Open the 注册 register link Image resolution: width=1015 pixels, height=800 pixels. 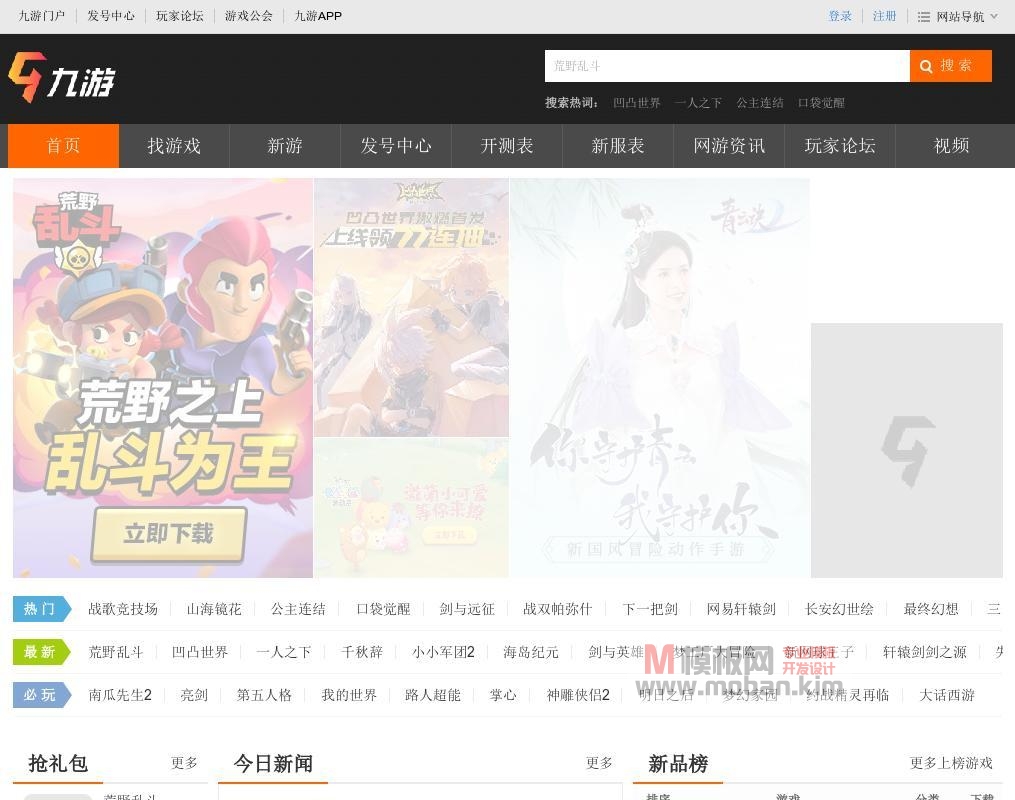pos(884,16)
